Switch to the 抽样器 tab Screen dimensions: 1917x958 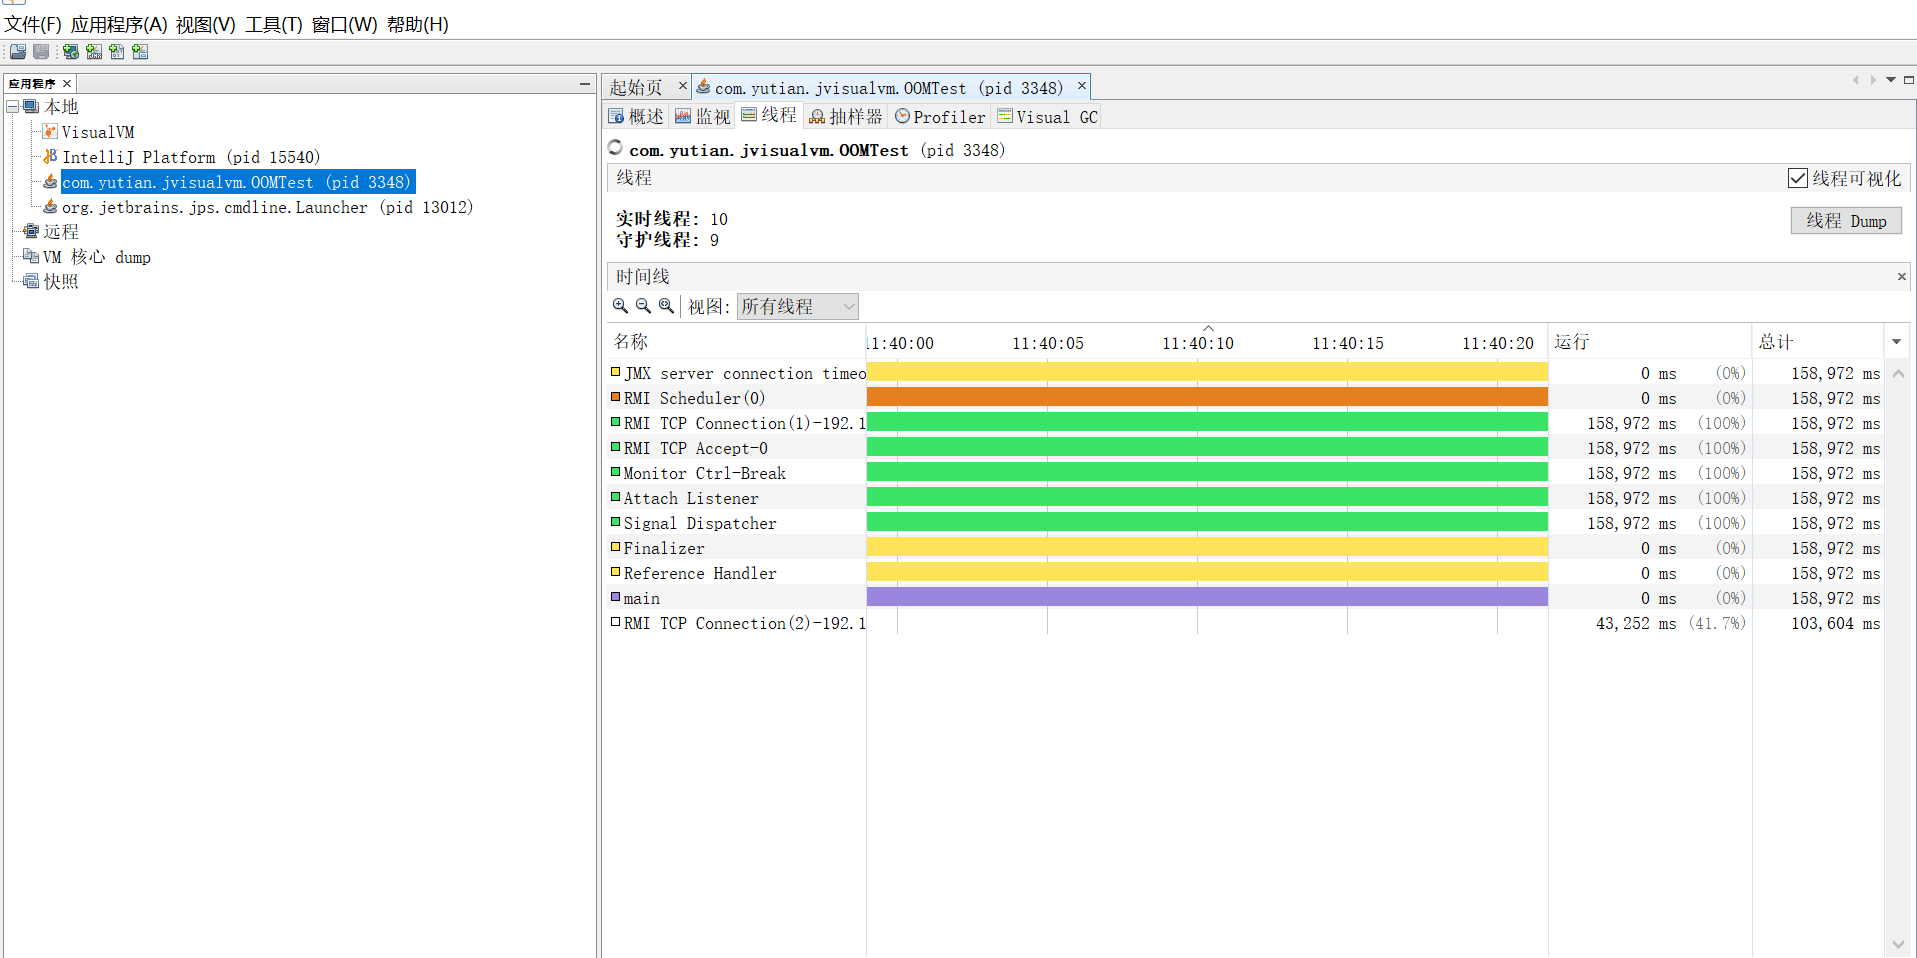click(x=845, y=117)
